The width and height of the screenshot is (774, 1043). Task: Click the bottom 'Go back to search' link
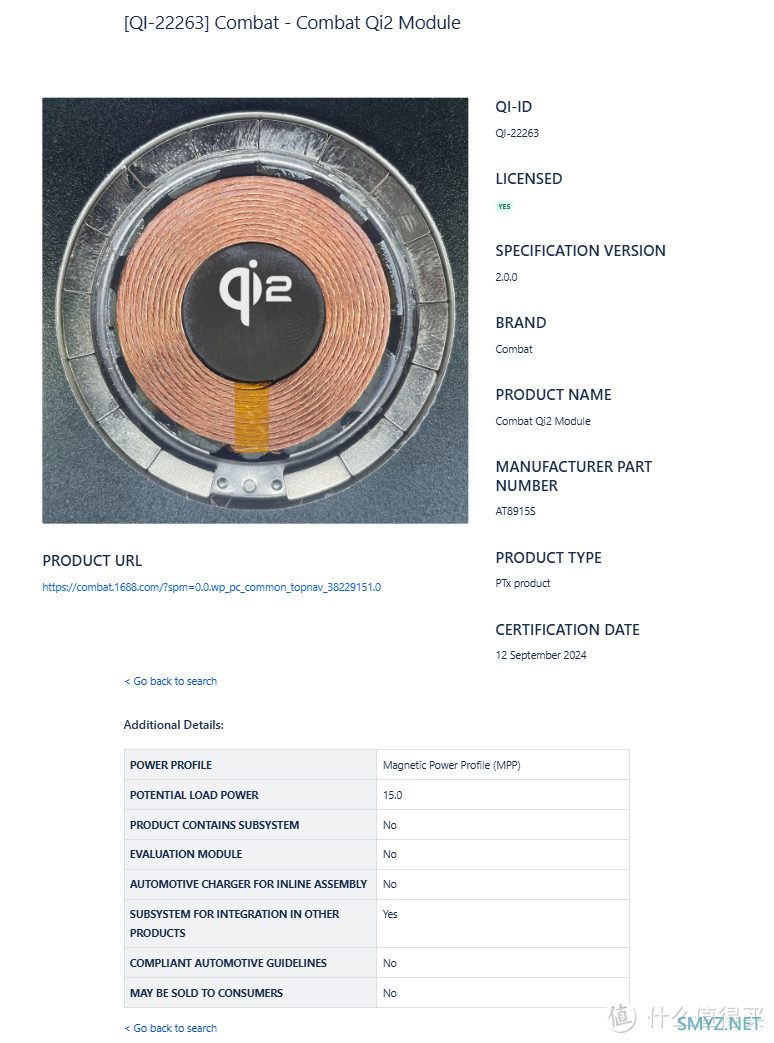tap(171, 1028)
